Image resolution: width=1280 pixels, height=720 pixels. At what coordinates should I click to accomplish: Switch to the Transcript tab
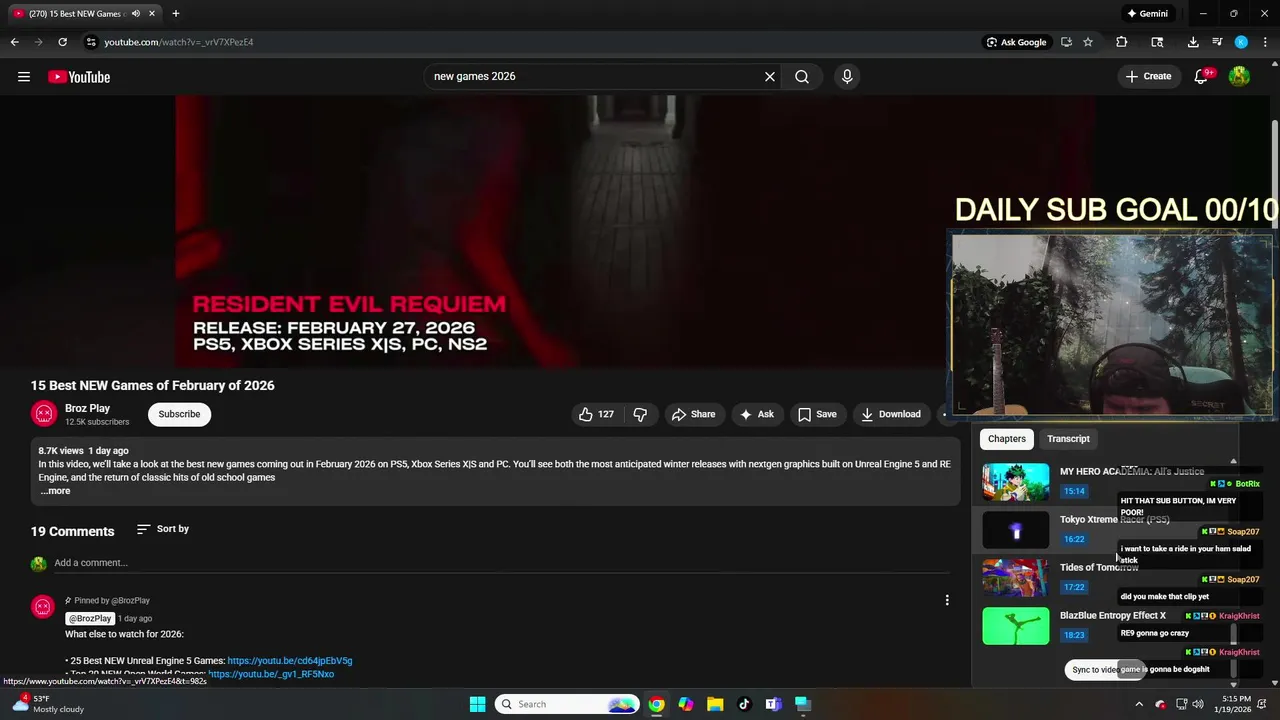click(x=1068, y=439)
